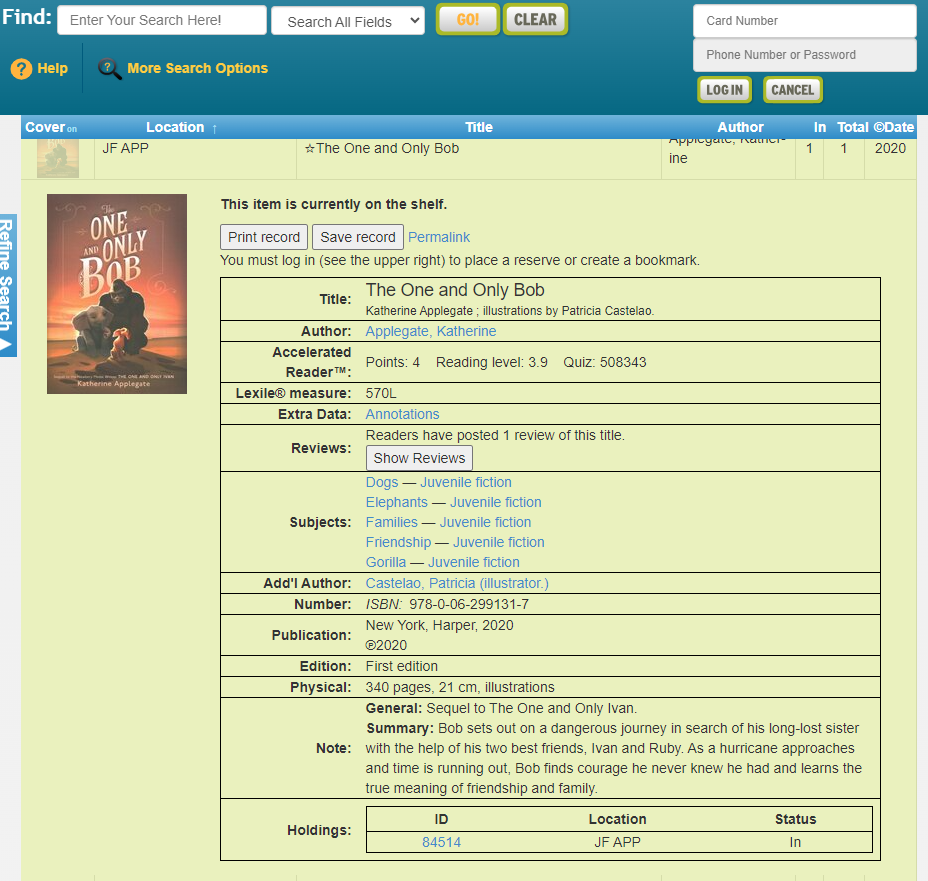
Task: Click the Save record button
Action: pyautogui.click(x=358, y=237)
